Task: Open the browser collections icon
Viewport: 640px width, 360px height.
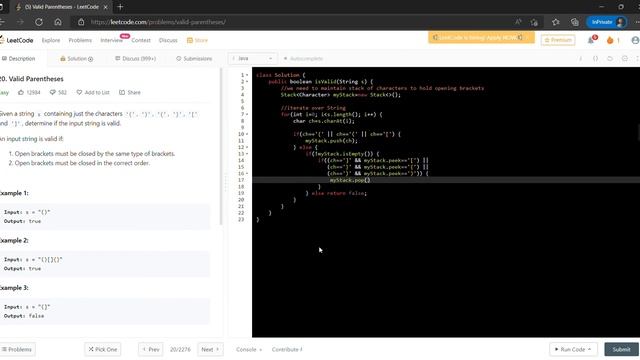Action: point(575,22)
